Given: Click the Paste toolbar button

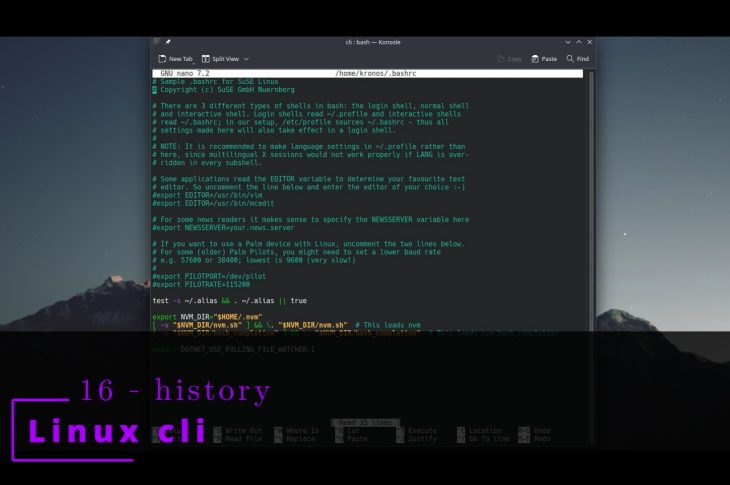Looking at the screenshot, I should tap(544, 59).
